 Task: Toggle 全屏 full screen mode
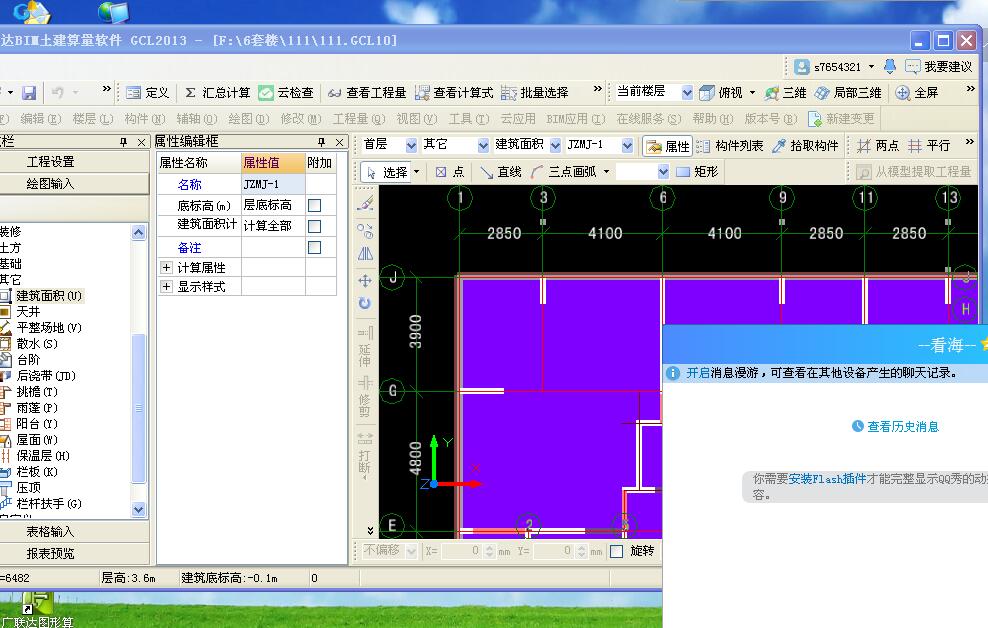(917, 93)
